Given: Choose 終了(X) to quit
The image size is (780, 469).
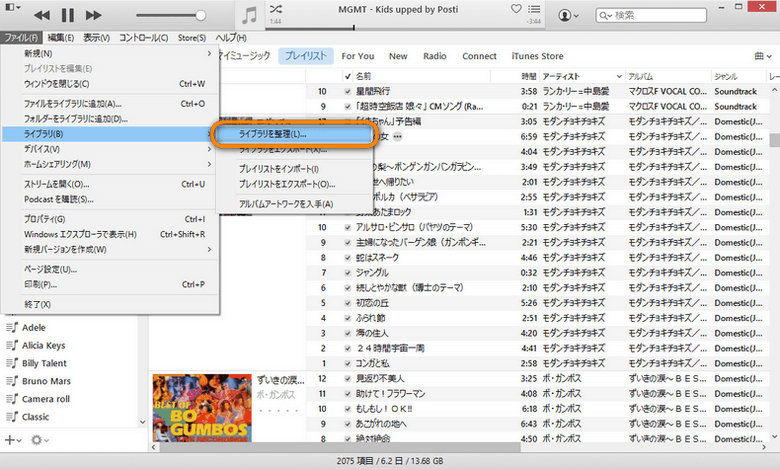Looking at the screenshot, I should coord(110,304).
